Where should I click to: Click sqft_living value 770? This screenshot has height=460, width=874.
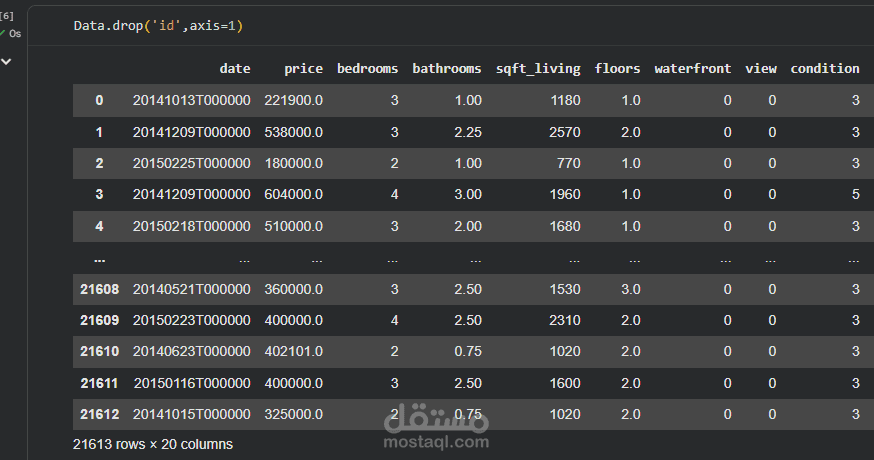point(569,163)
